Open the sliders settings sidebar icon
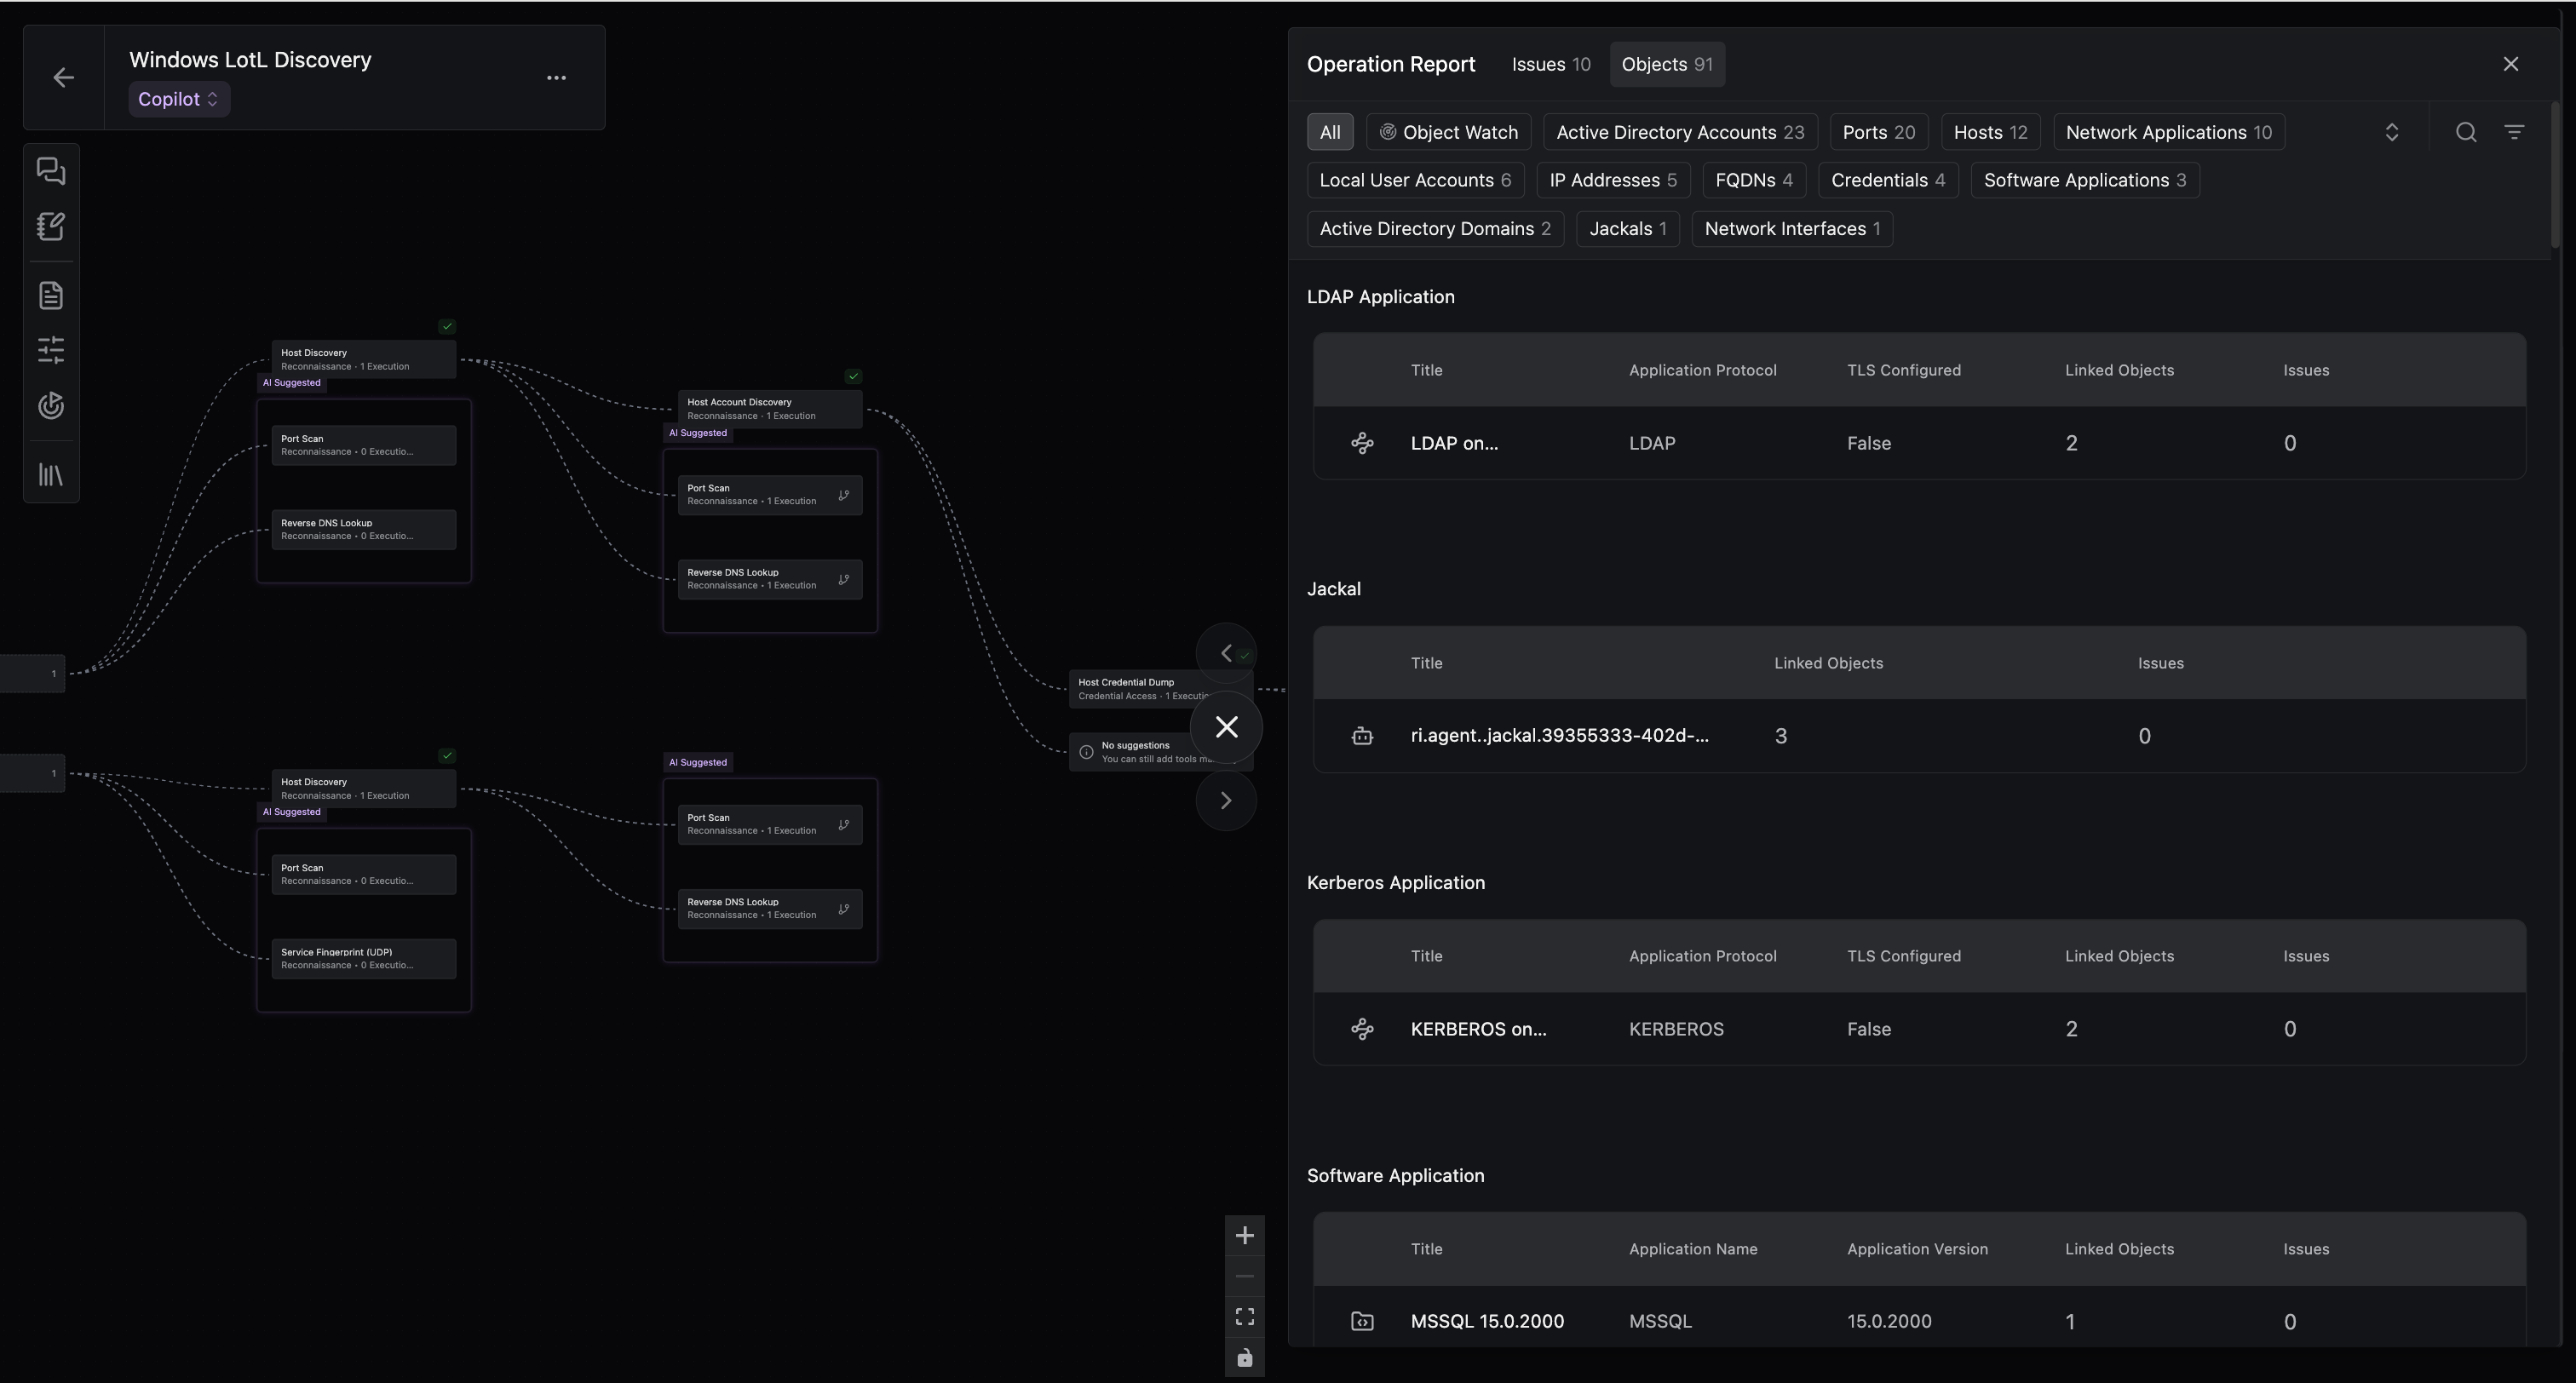The height and width of the screenshot is (1383, 2576). pyautogui.click(x=51, y=350)
